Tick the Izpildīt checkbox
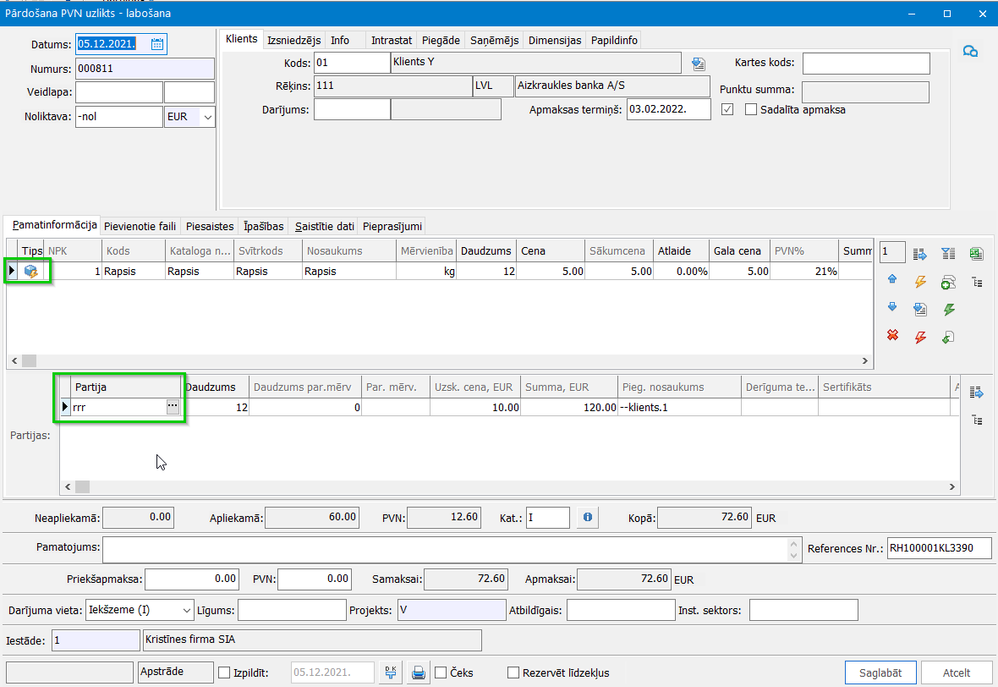This screenshot has height=687, width=998. [x=224, y=673]
